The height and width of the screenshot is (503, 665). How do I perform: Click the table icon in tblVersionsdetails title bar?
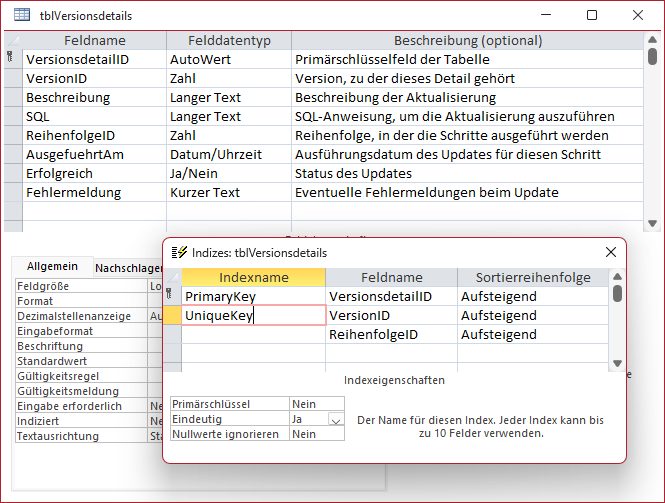22,15
